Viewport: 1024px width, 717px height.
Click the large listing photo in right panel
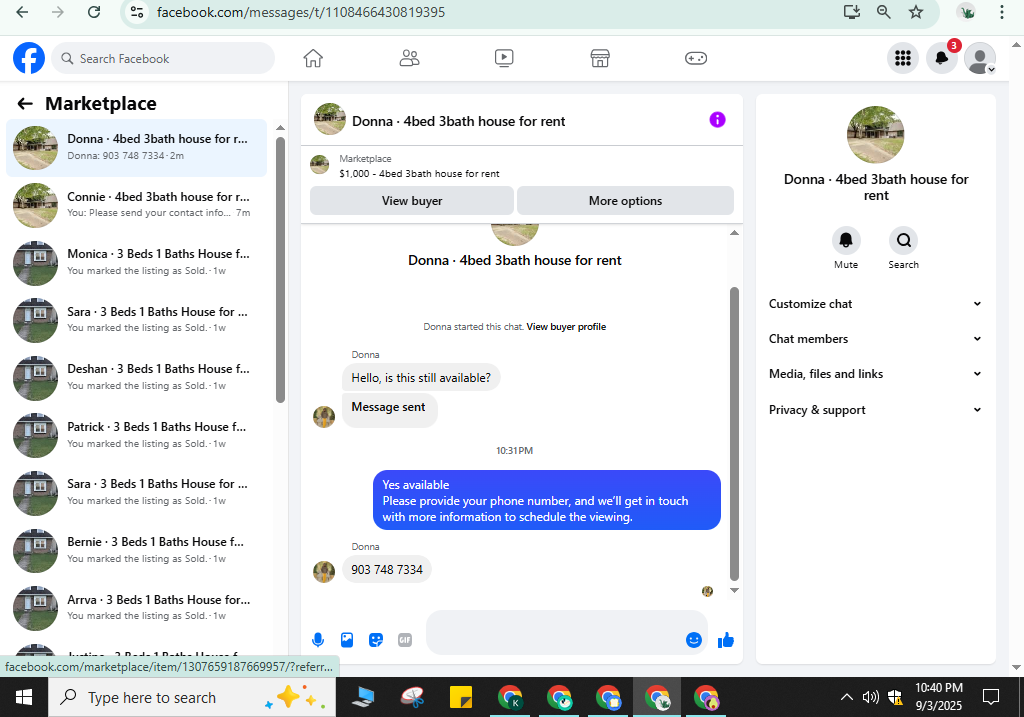point(875,135)
